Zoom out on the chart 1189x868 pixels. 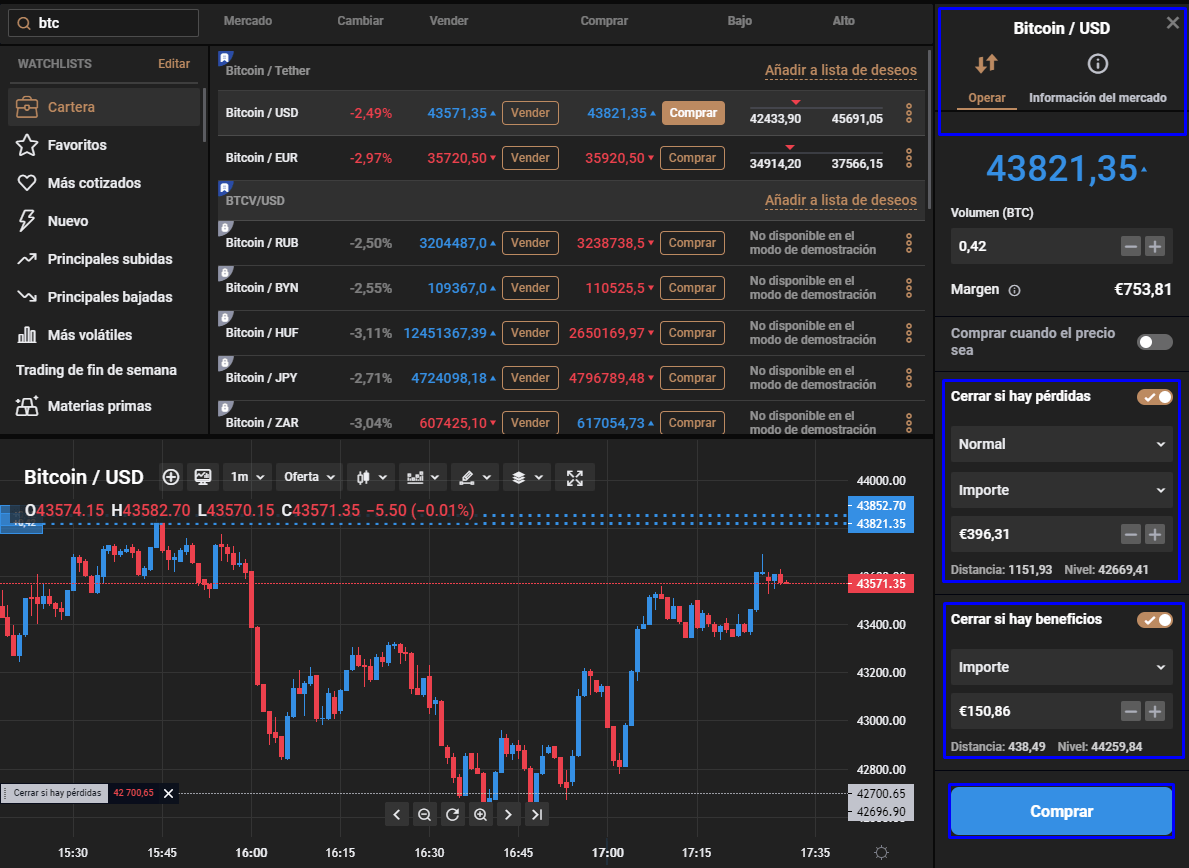425,815
